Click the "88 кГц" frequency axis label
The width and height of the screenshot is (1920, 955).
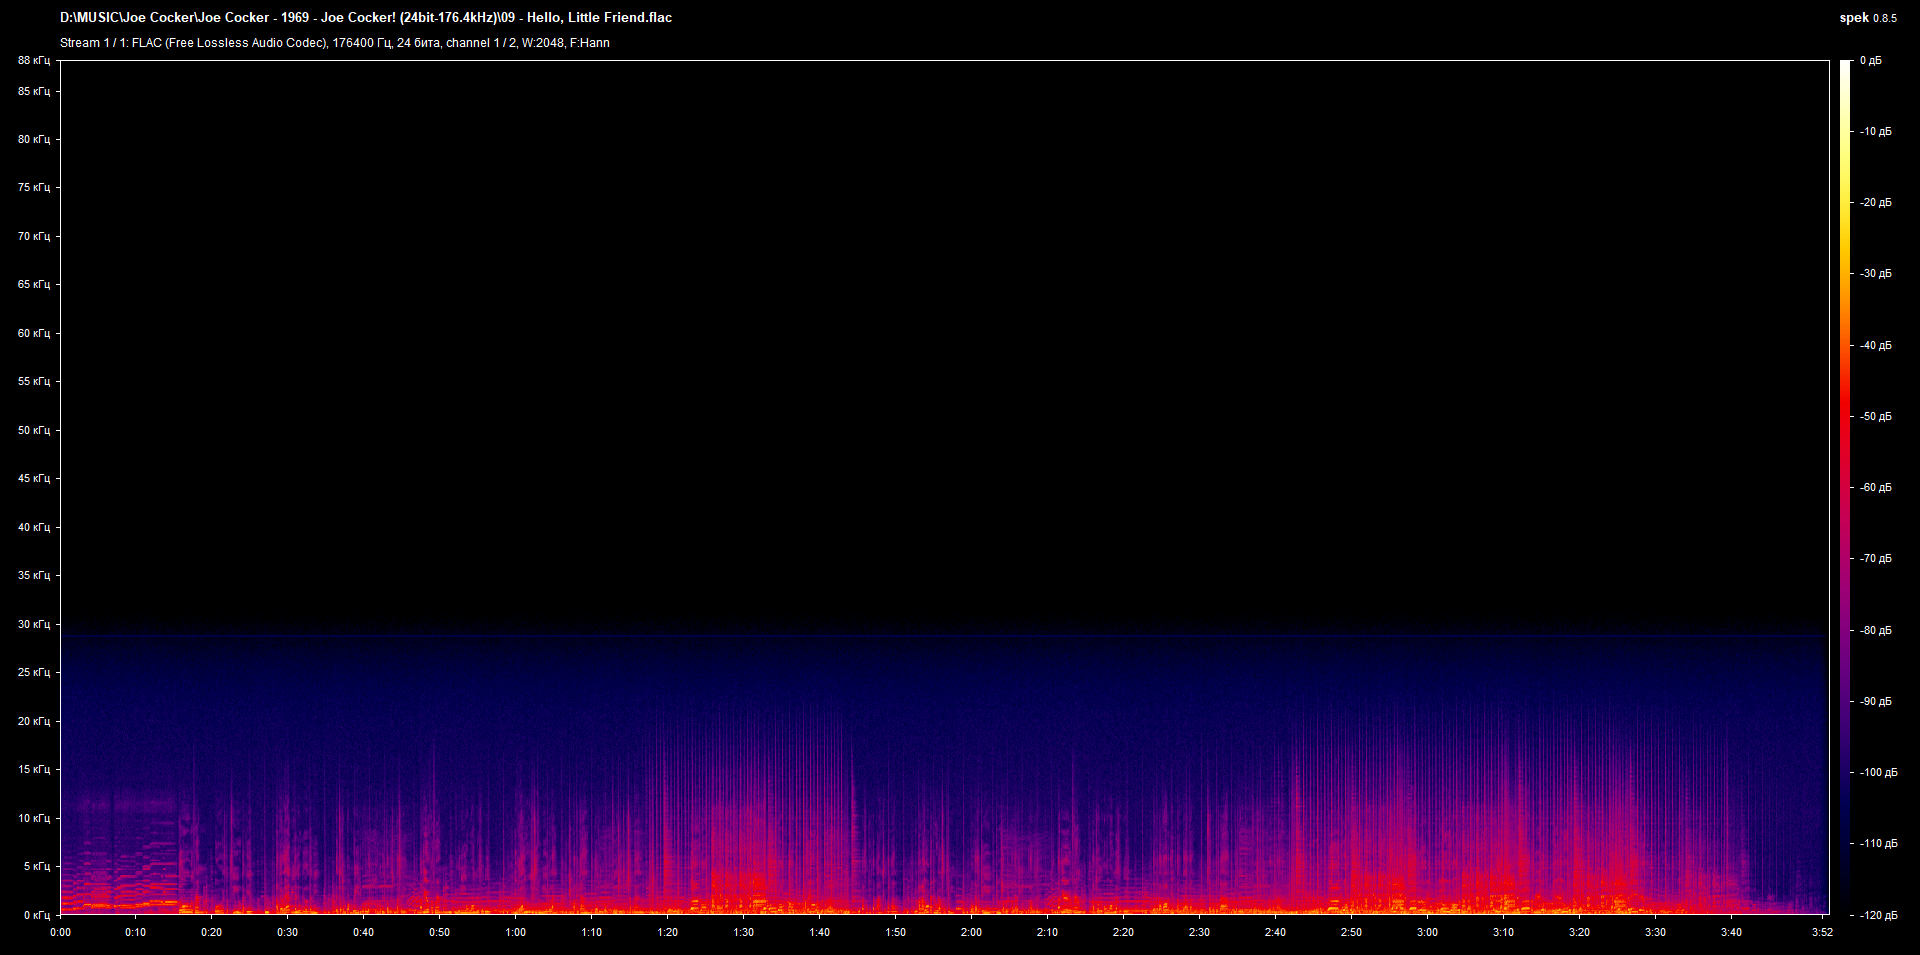click(x=34, y=60)
